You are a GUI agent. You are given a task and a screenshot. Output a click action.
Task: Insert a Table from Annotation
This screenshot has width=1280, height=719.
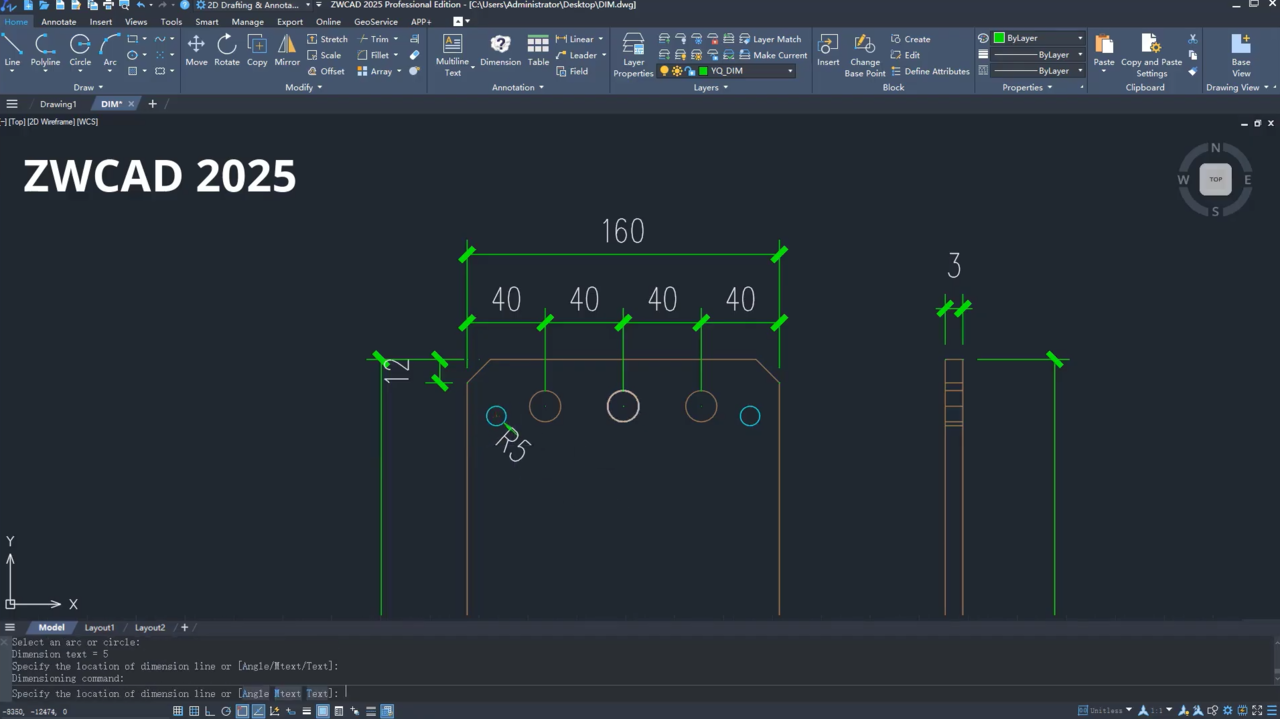click(x=538, y=50)
